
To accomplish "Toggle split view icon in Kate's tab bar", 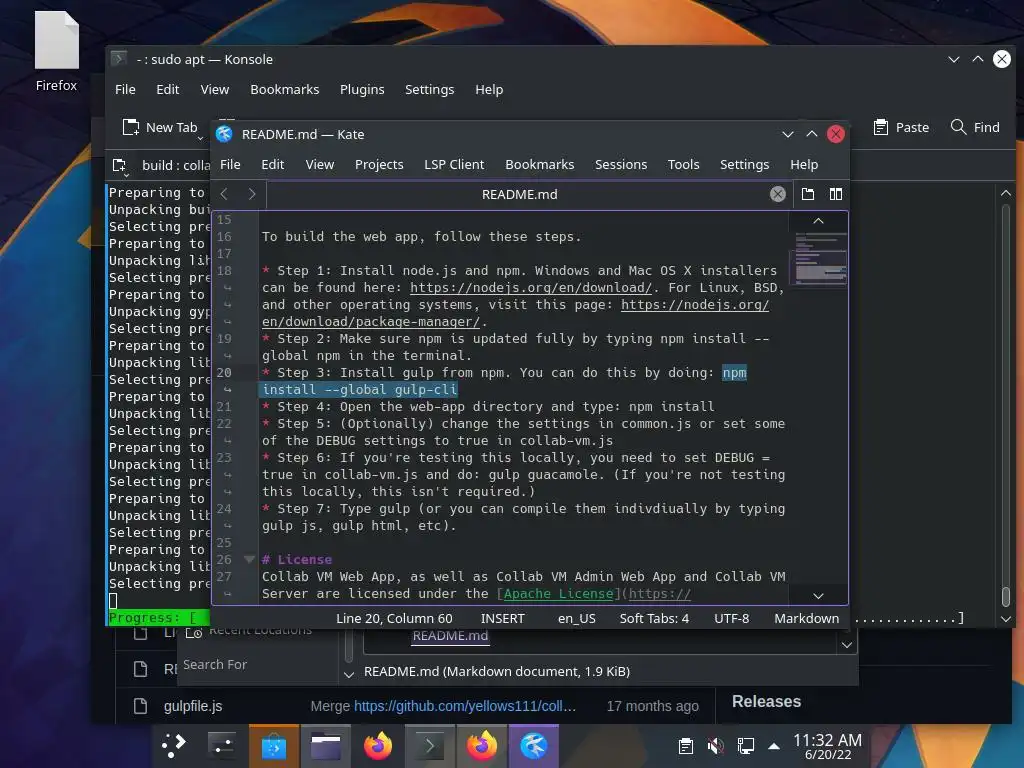I will tap(835, 194).
